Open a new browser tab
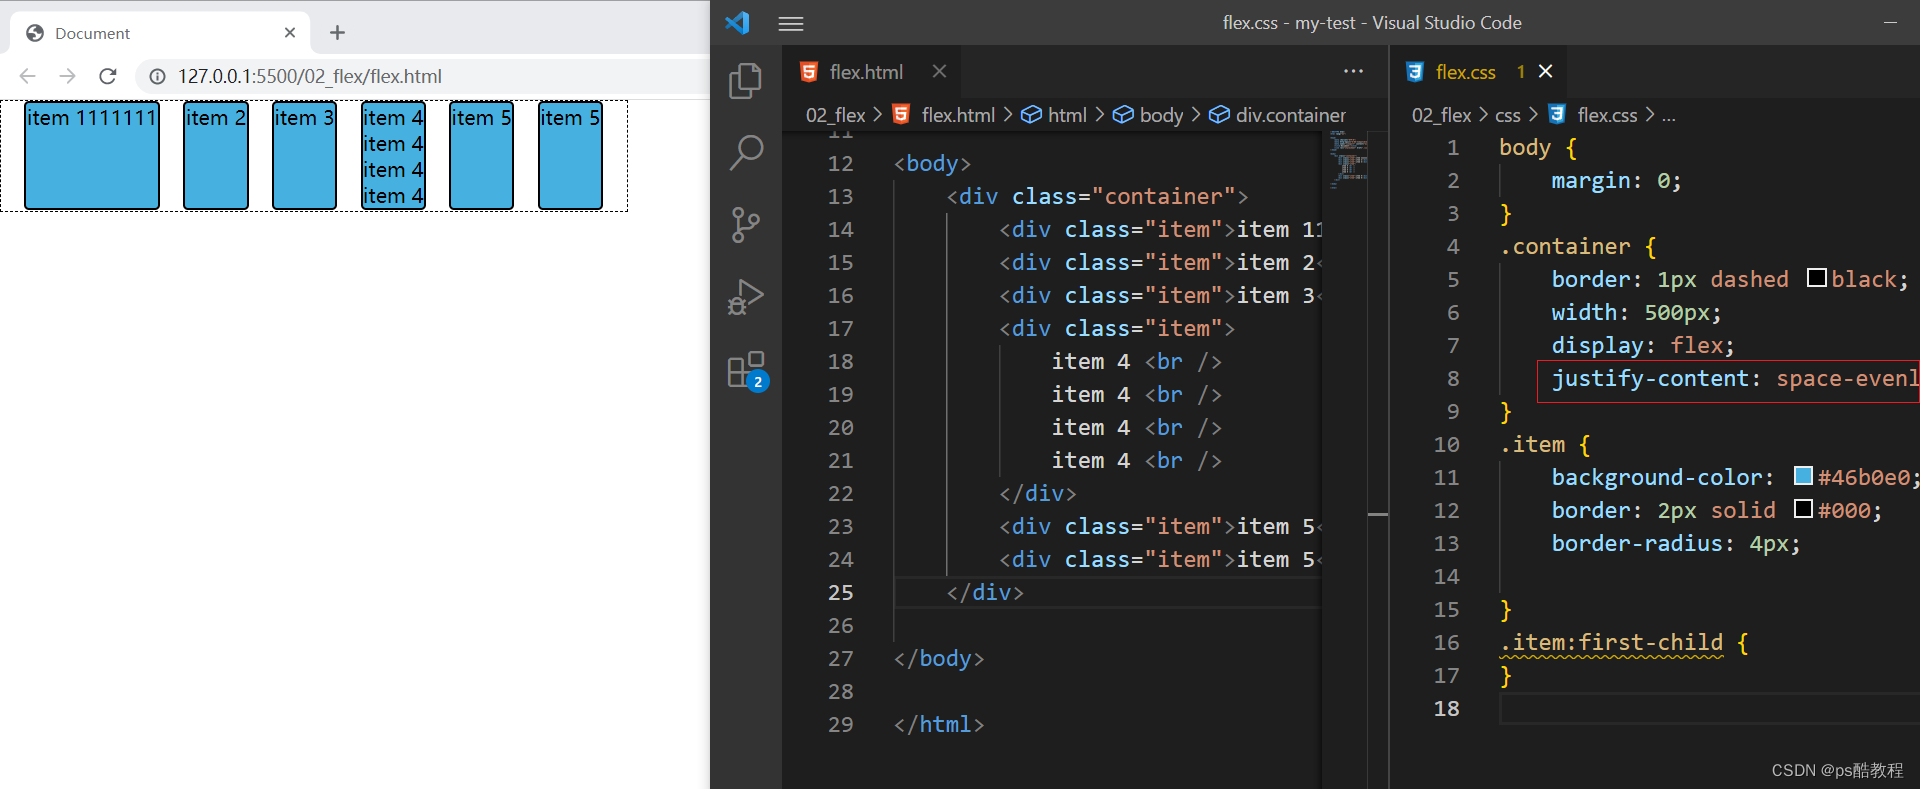Screen dimensions: 1920x789 click(x=337, y=33)
